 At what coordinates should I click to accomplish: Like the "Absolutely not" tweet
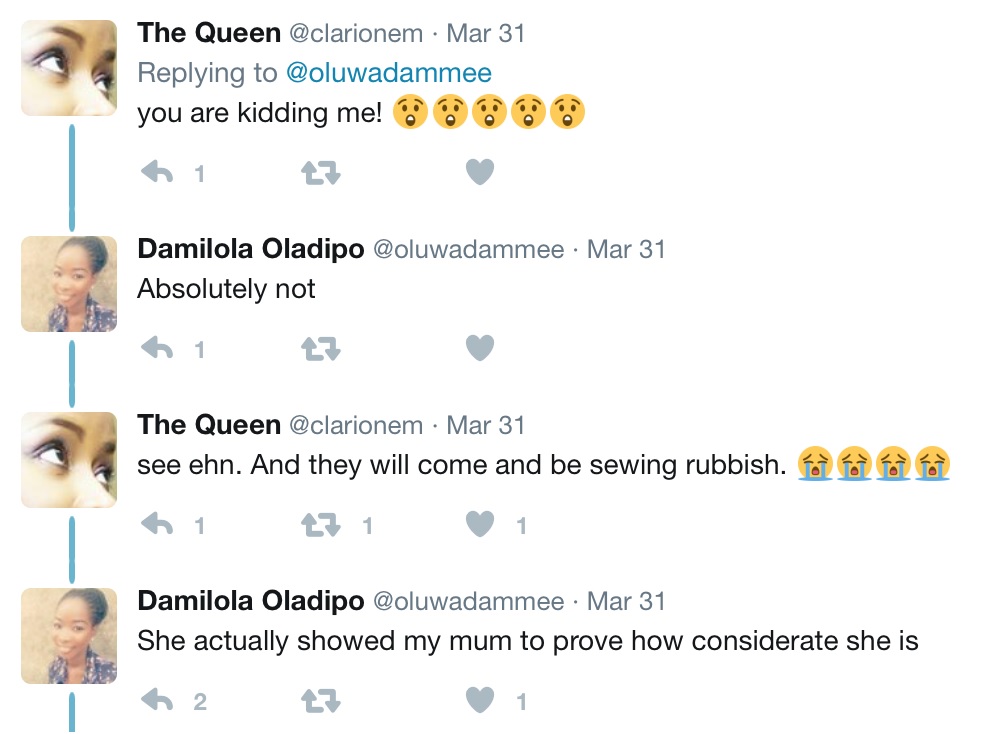click(x=480, y=348)
